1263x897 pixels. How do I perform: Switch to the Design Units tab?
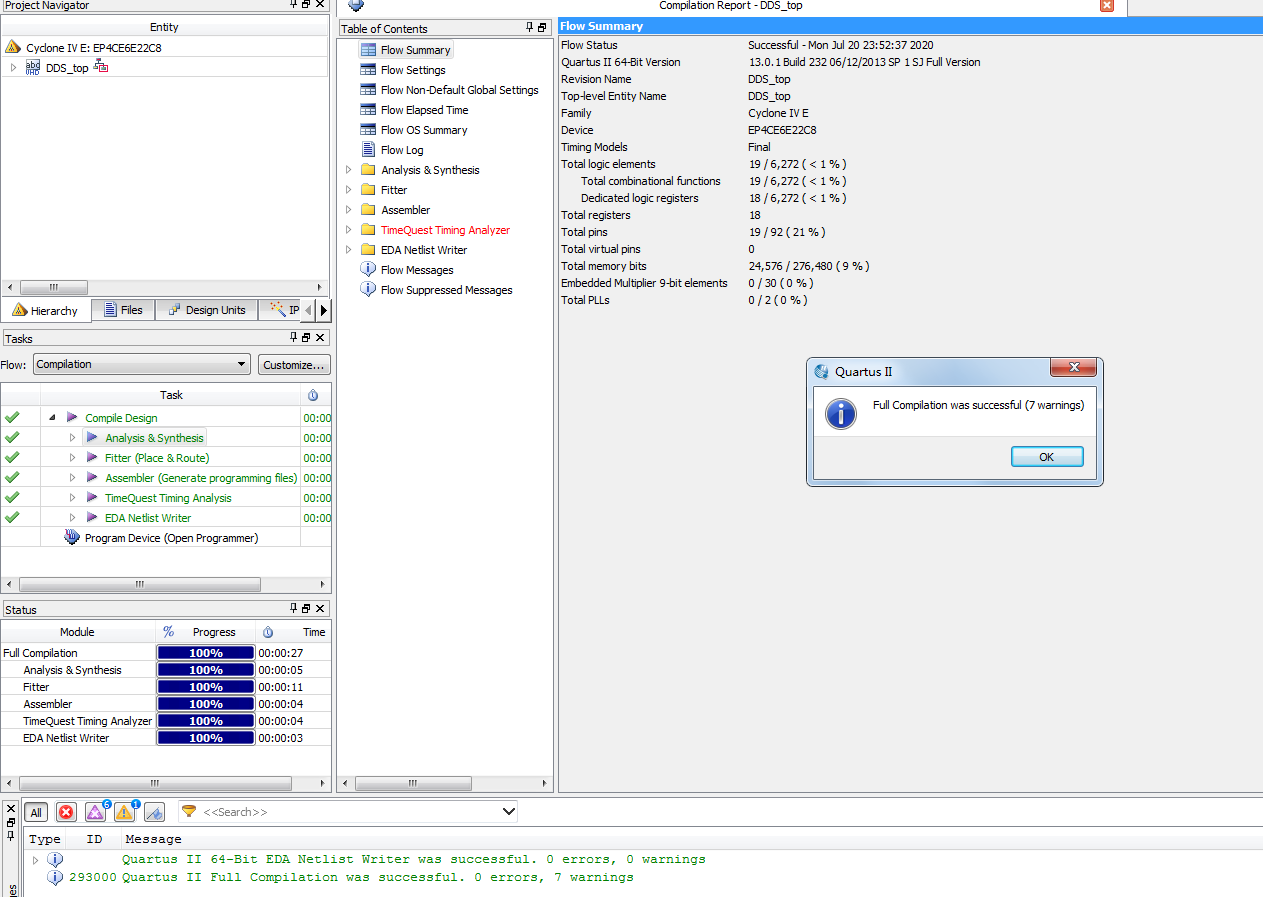click(206, 310)
